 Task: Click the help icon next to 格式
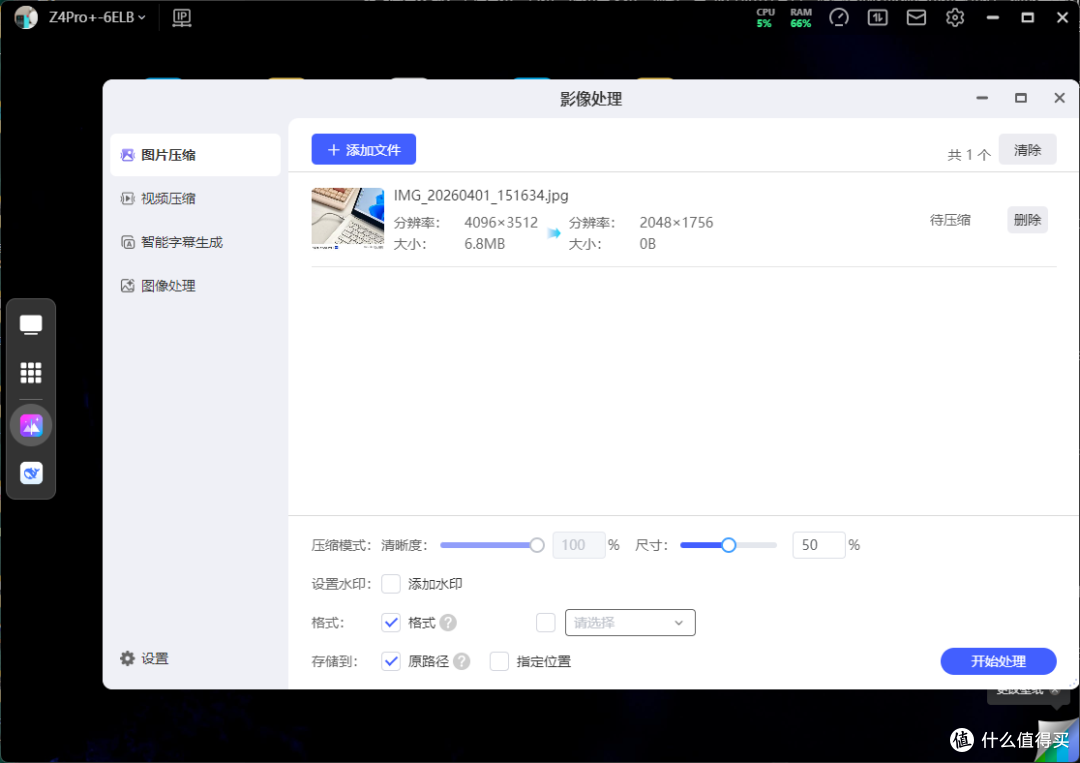click(x=448, y=623)
